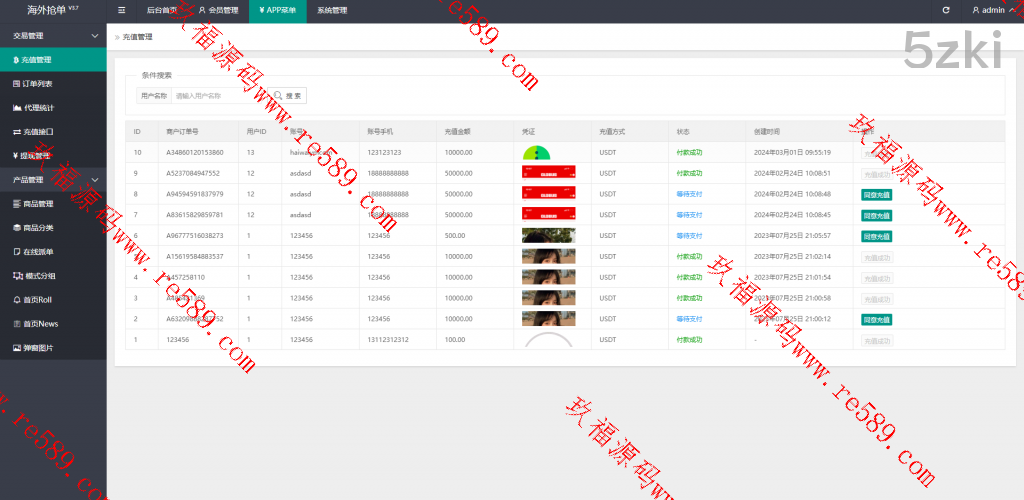The width and height of the screenshot is (1024, 500).
Task: Open 商品分类 in the sidebar
Action: (x=38, y=227)
